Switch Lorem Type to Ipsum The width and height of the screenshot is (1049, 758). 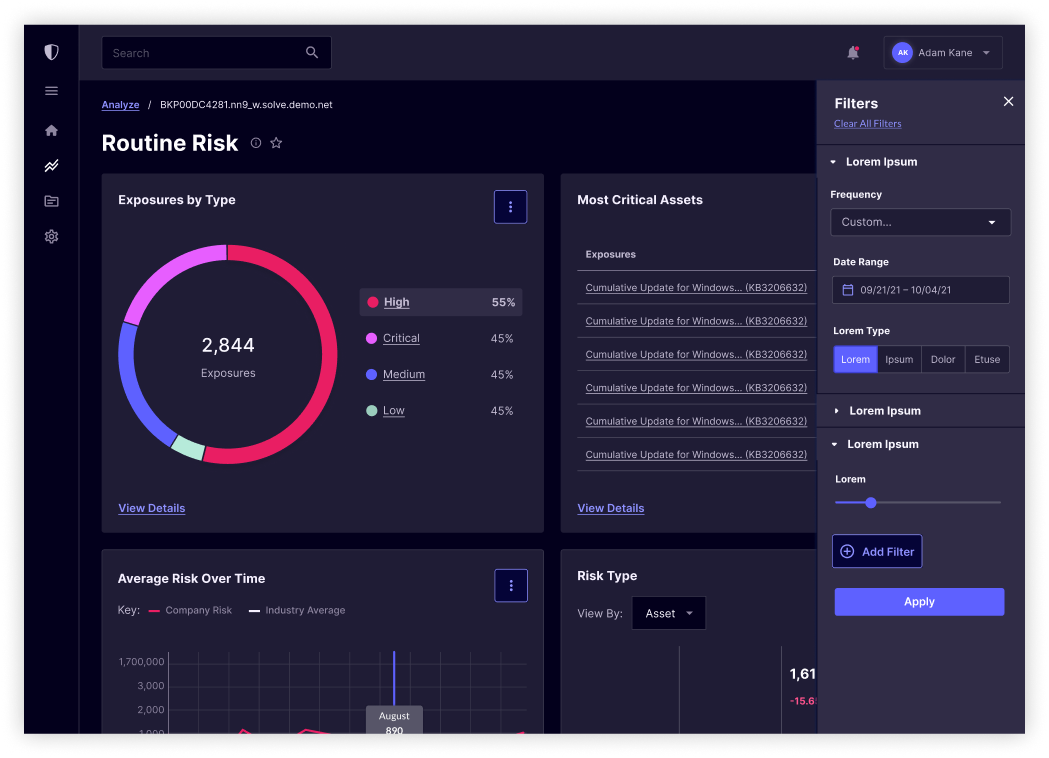tap(900, 359)
